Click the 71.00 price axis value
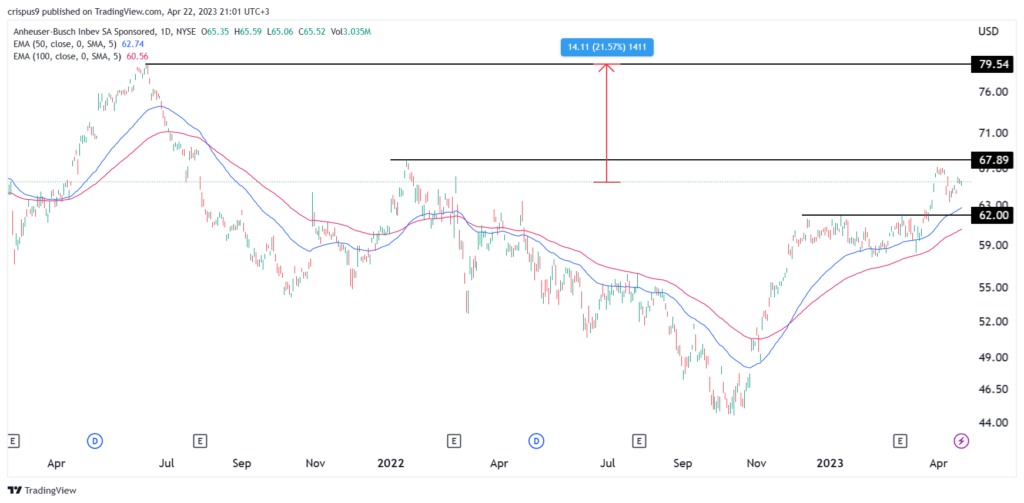Viewport: 1024px width, 503px height. click(995, 133)
